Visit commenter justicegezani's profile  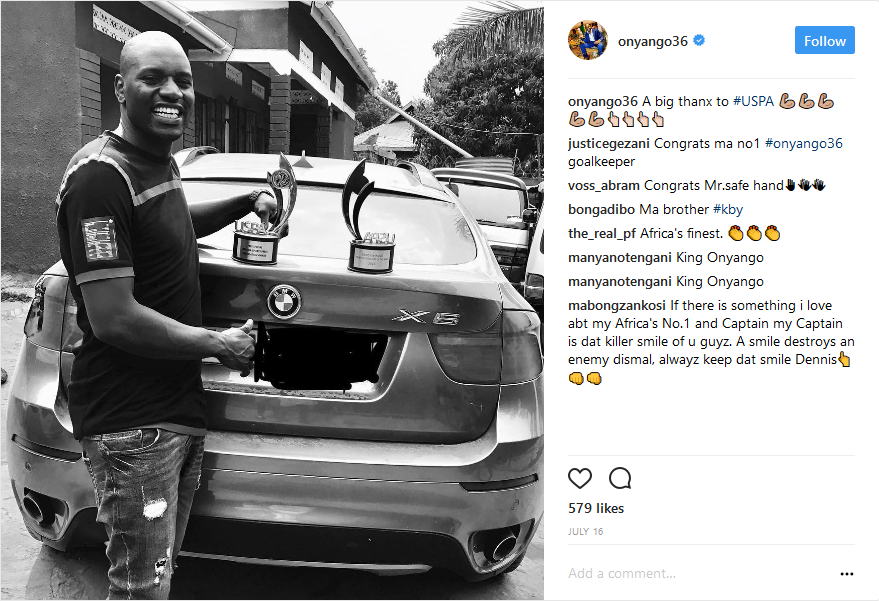point(609,144)
